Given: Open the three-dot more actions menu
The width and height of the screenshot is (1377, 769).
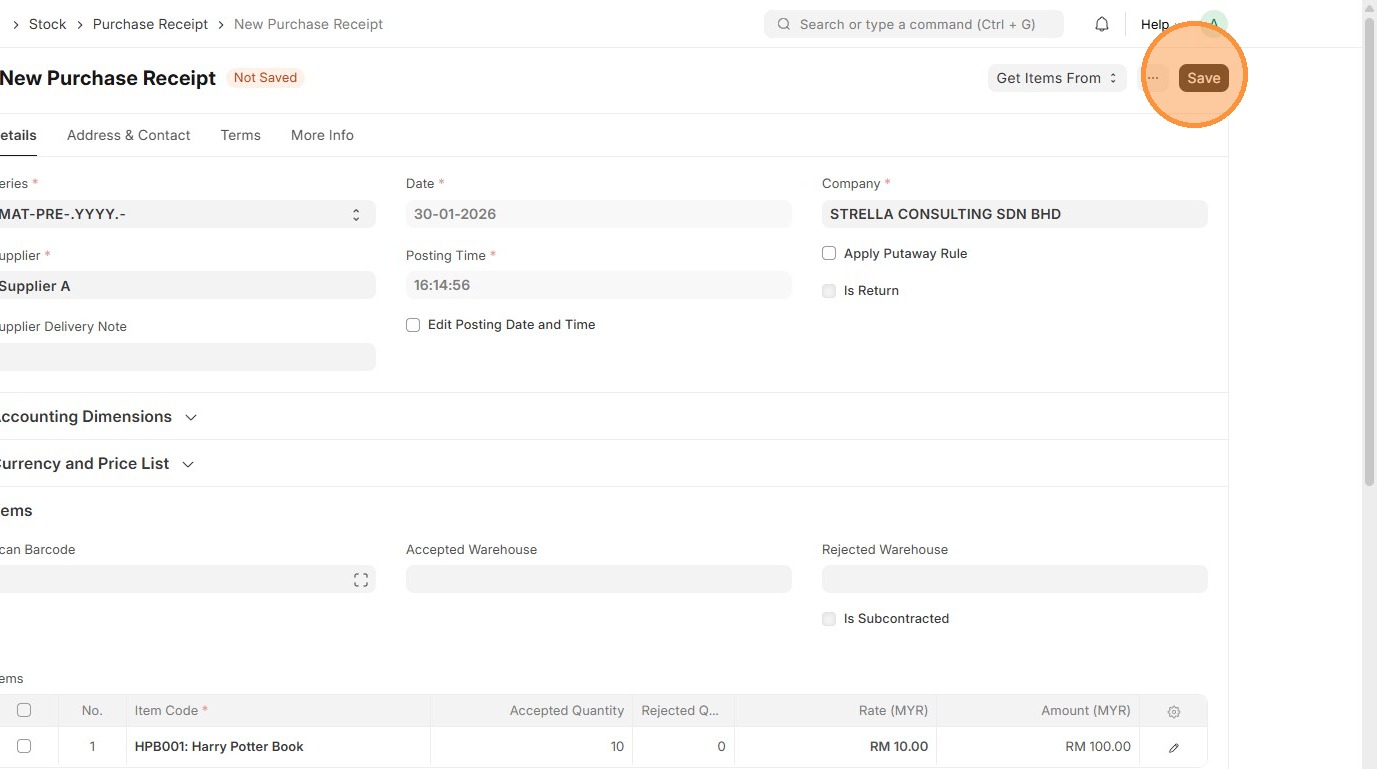Looking at the screenshot, I should [x=1153, y=78].
